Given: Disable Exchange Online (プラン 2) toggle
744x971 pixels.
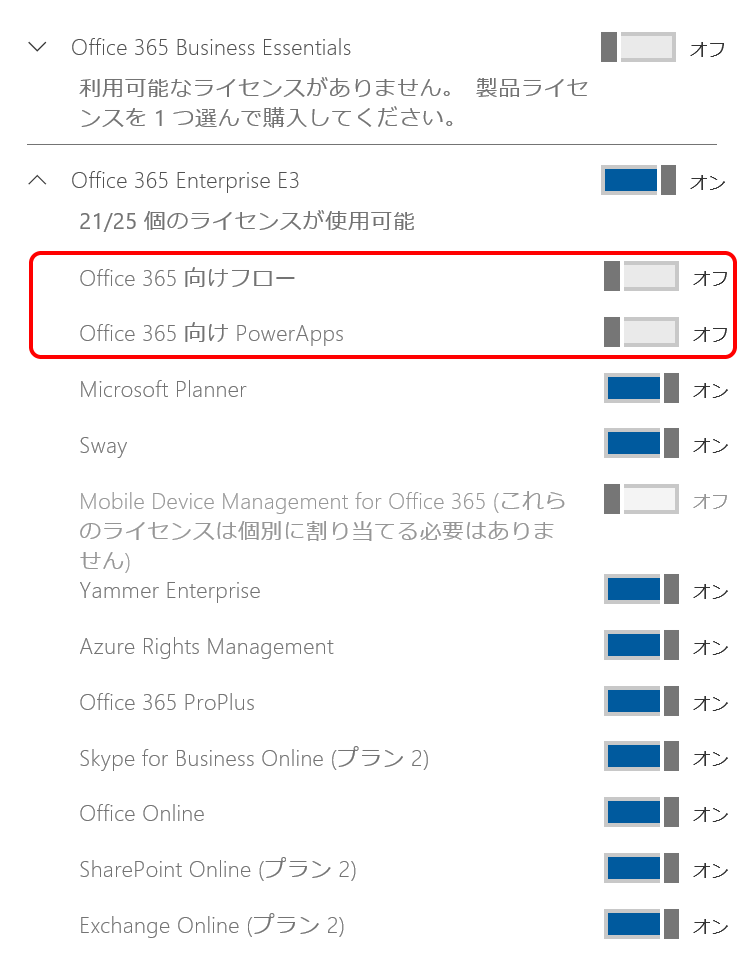Looking at the screenshot, I should 641,924.
